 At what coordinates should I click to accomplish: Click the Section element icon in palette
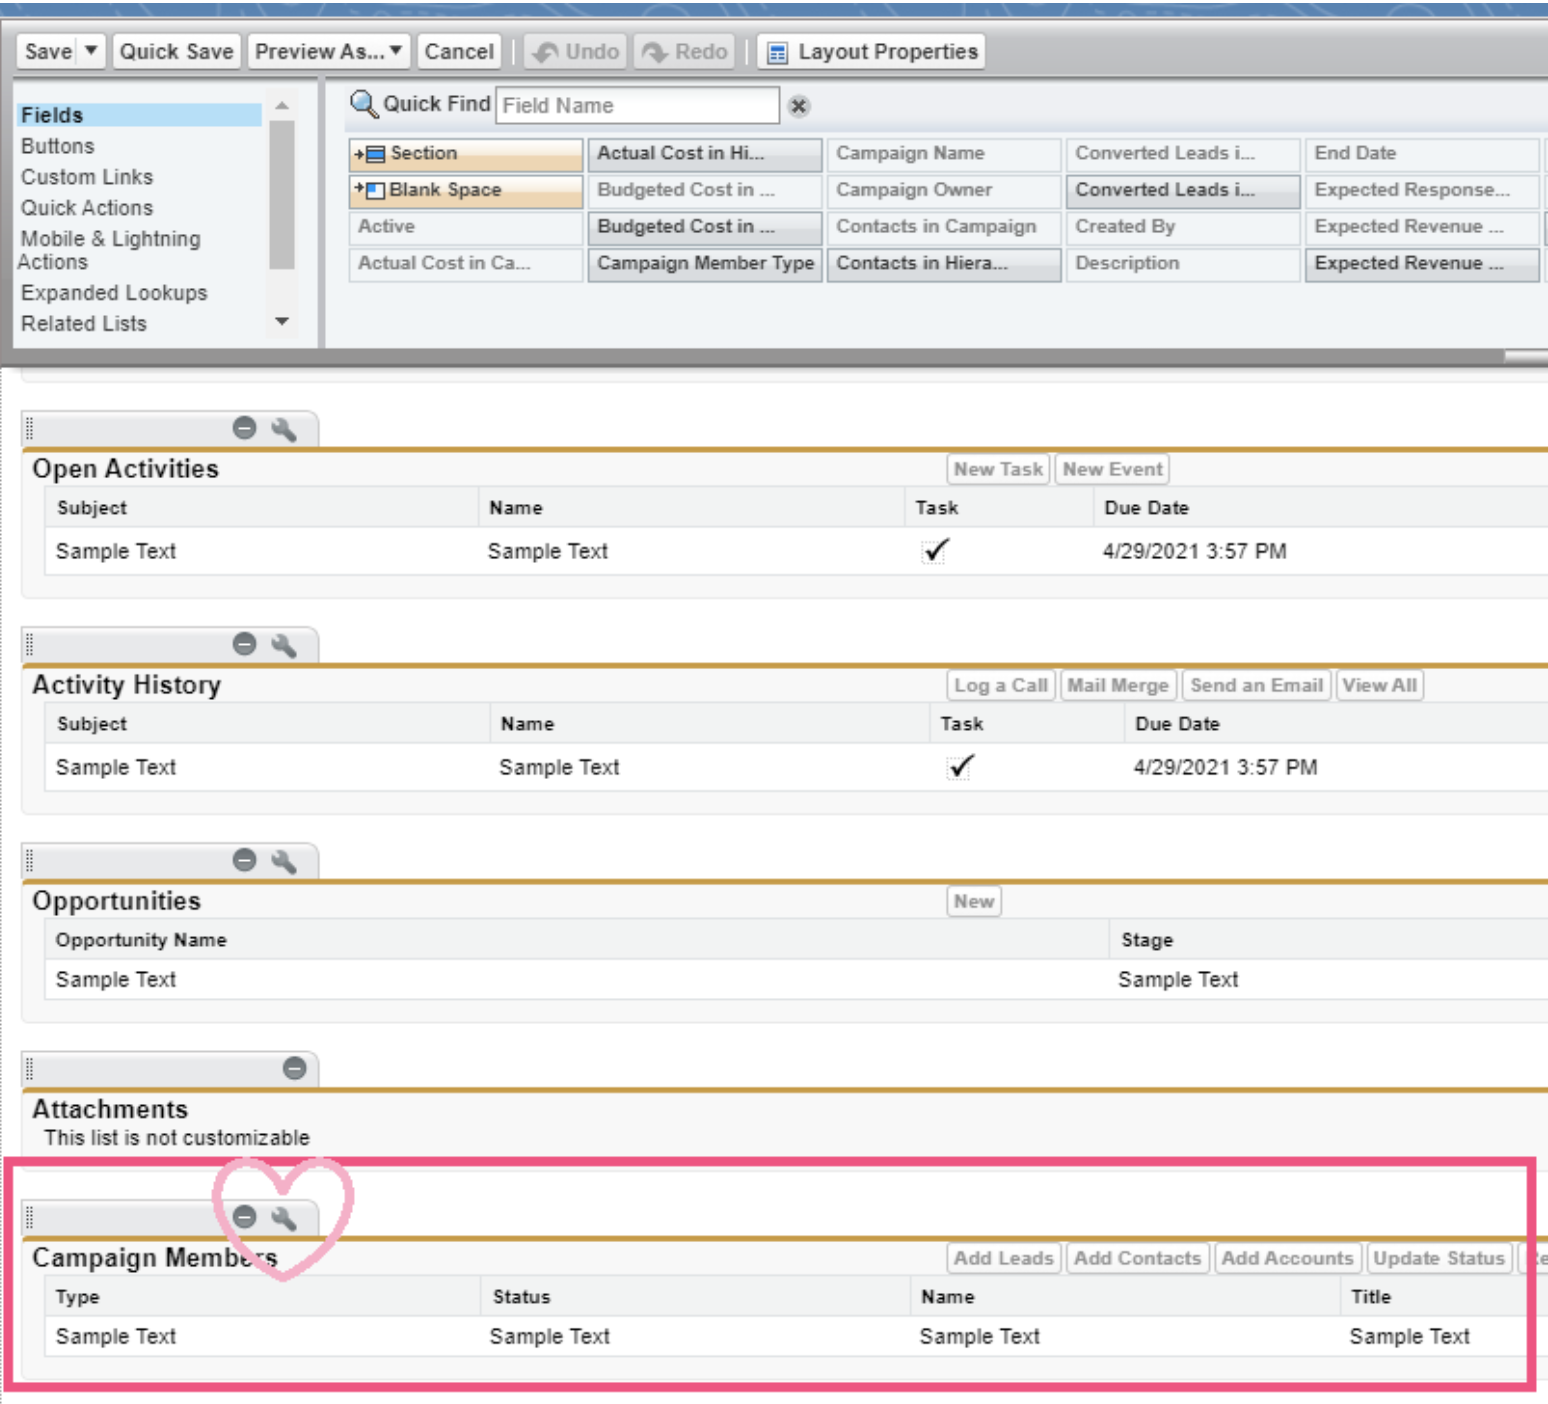pyautogui.click(x=370, y=154)
